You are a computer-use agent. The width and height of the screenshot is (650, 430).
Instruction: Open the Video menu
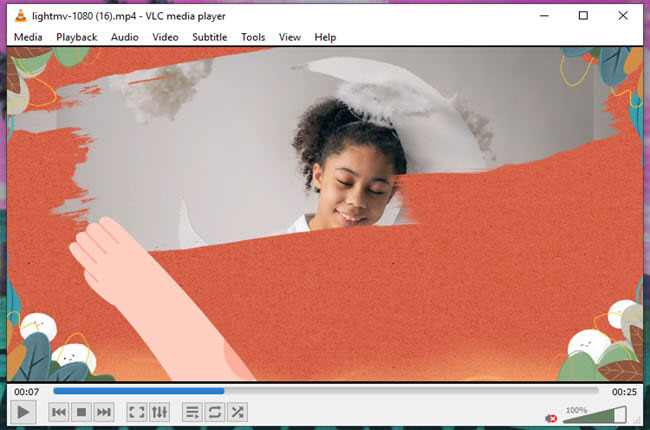pos(165,37)
